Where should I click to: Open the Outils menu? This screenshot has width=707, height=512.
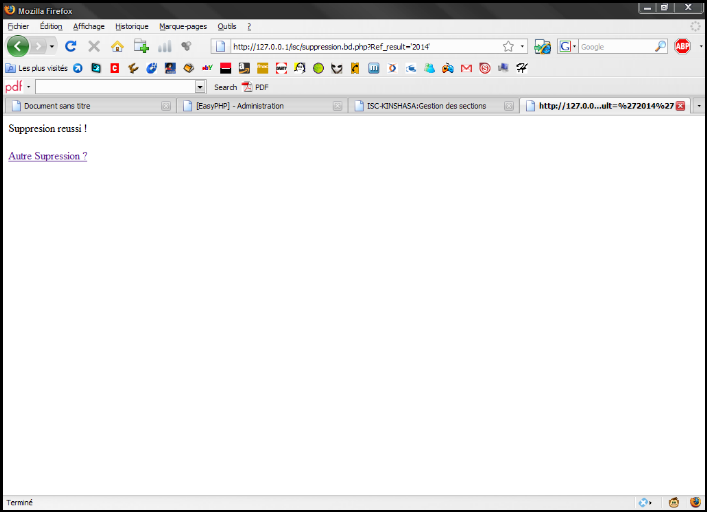[x=227, y=27]
